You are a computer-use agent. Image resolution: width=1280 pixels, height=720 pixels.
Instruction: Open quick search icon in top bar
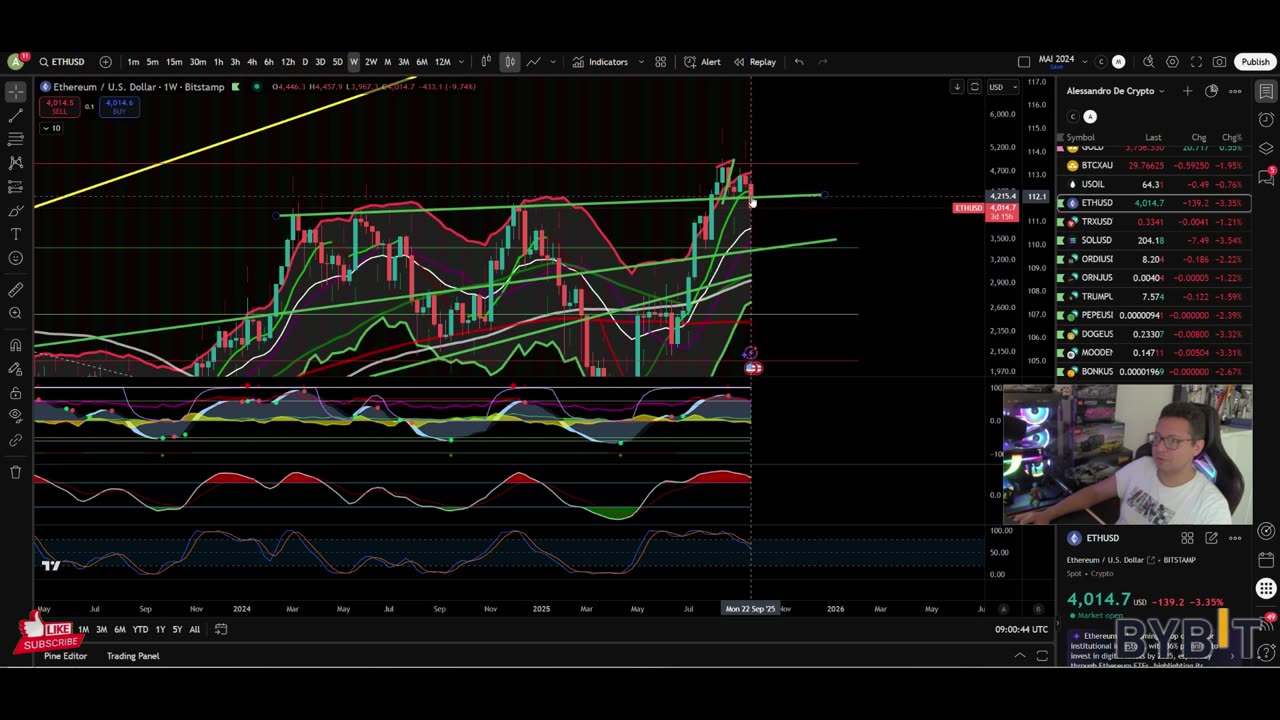(x=1148, y=62)
